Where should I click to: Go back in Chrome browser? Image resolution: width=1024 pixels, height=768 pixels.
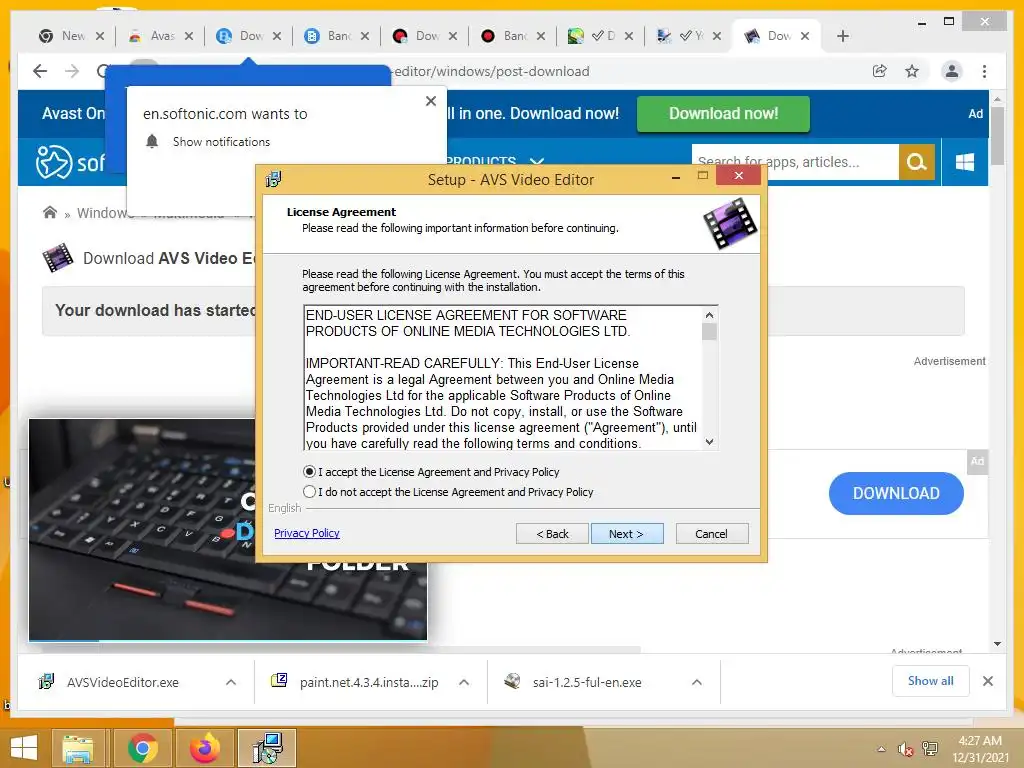40,71
